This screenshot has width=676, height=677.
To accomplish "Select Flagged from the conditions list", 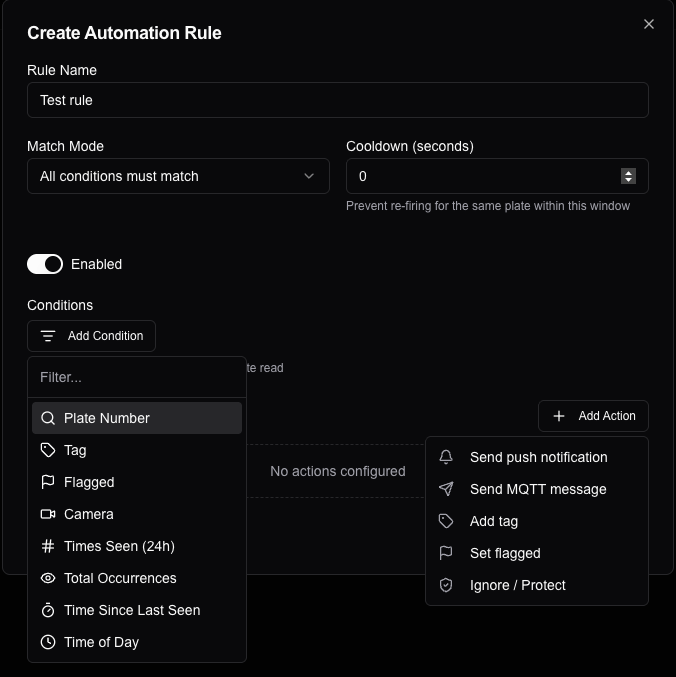I will 89,482.
